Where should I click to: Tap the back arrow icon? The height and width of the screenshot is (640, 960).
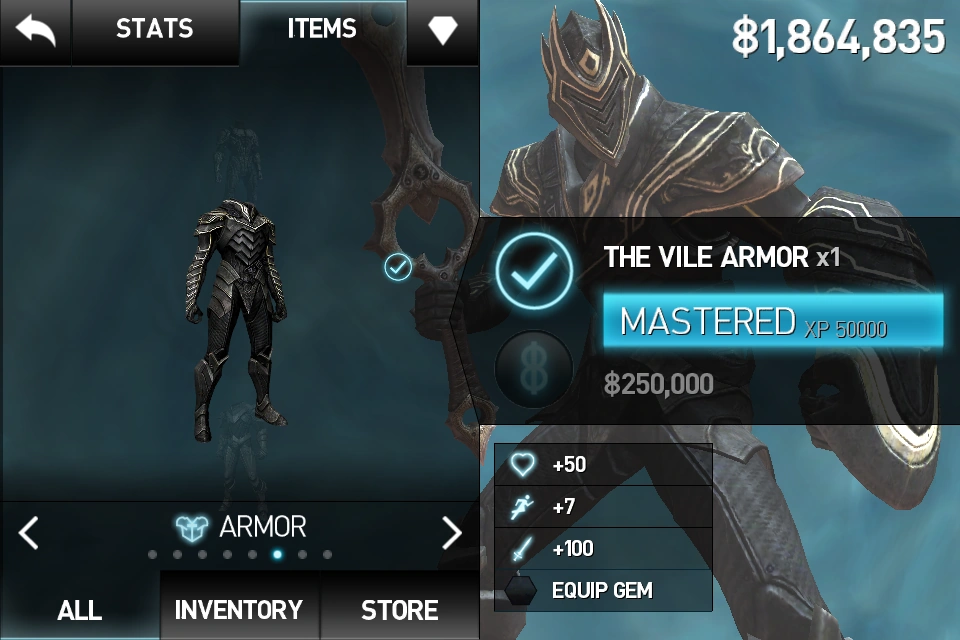click(x=36, y=30)
